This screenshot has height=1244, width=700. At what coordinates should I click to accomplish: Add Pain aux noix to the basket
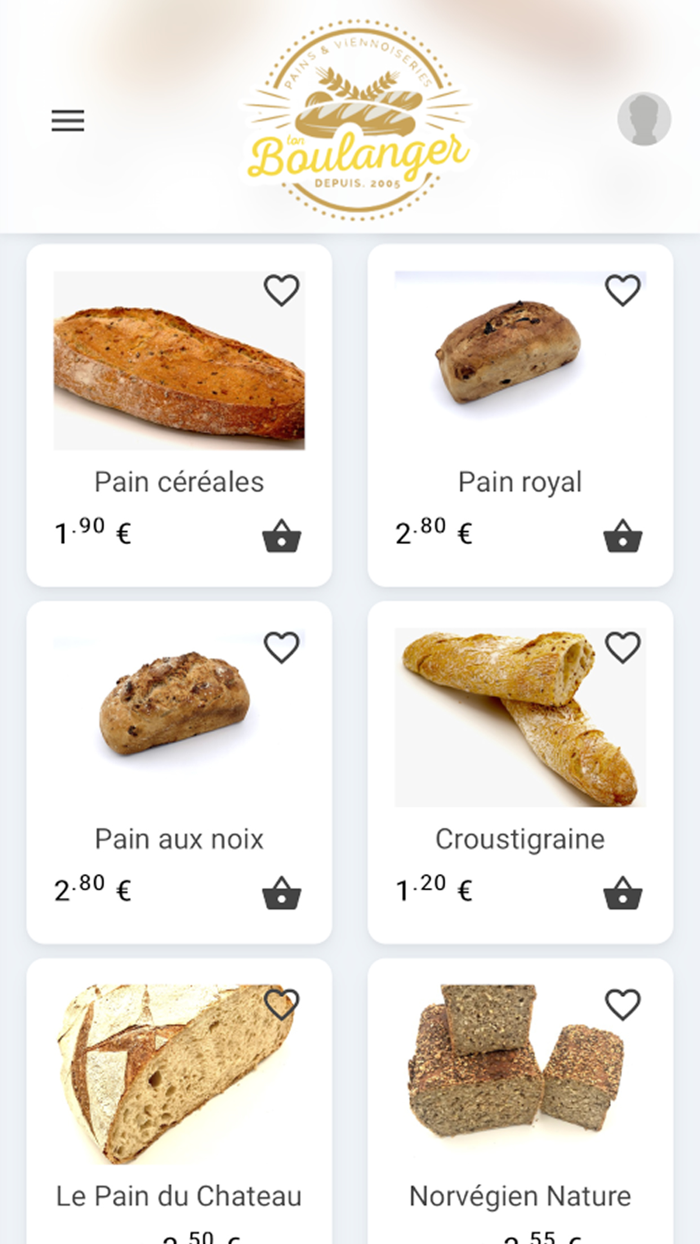281,894
